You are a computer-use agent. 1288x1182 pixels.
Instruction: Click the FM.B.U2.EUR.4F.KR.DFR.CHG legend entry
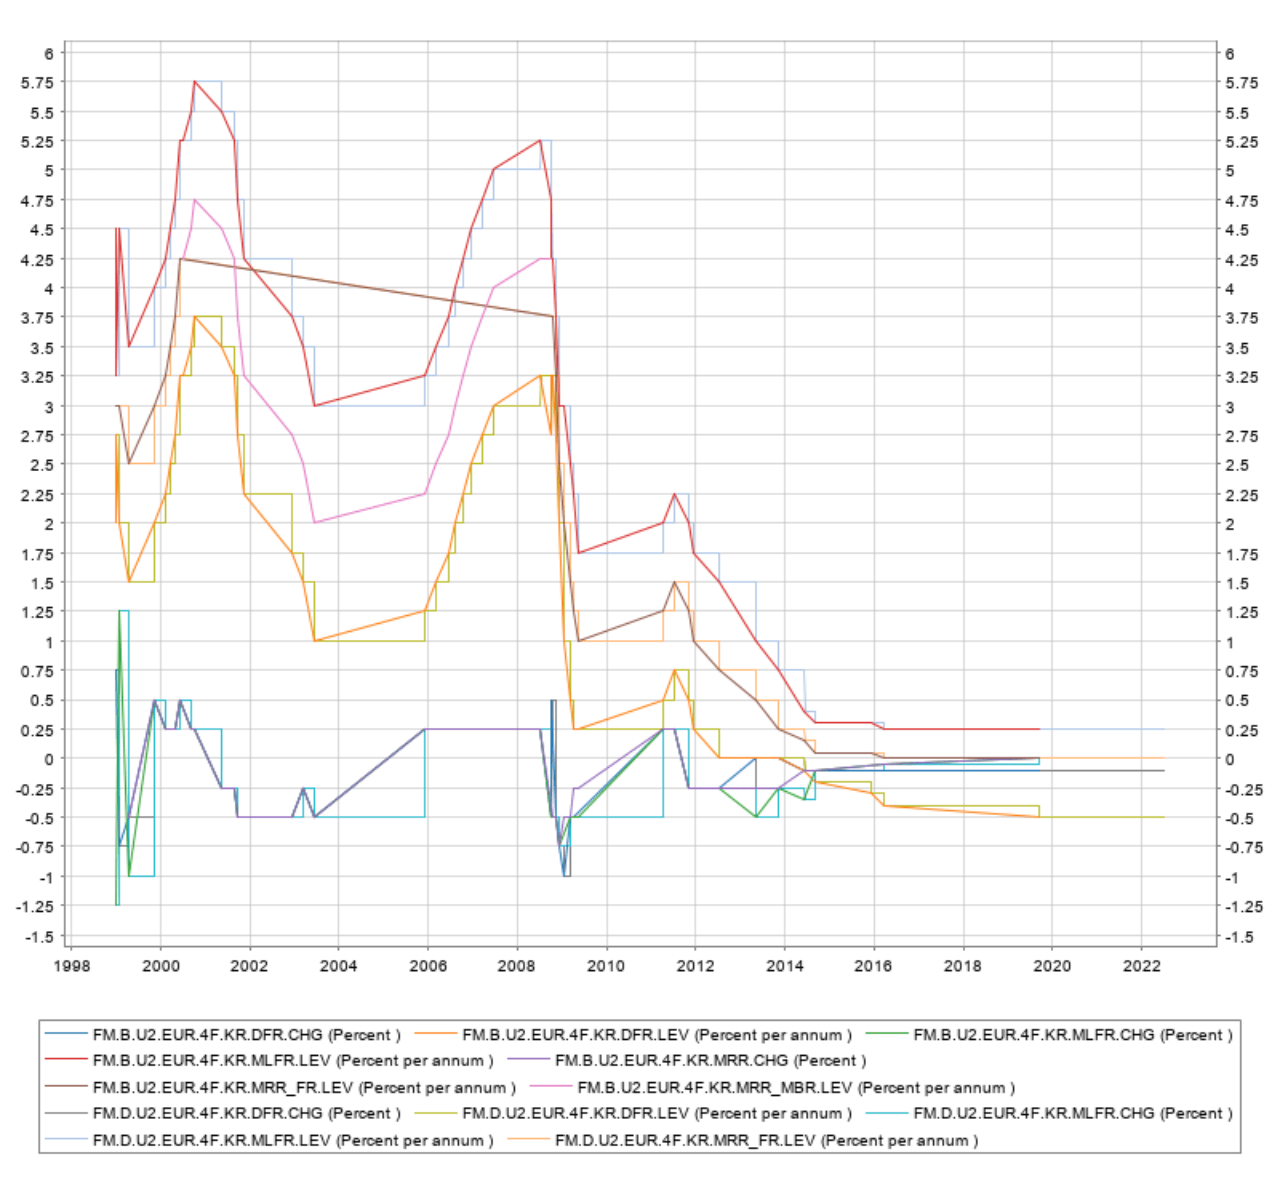[x=224, y=1035]
